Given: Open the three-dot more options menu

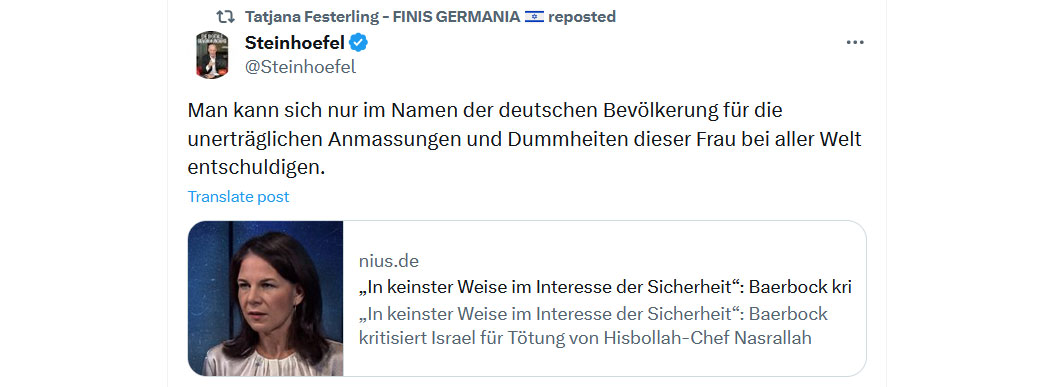Looking at the screenshot, I should point(855,42).
